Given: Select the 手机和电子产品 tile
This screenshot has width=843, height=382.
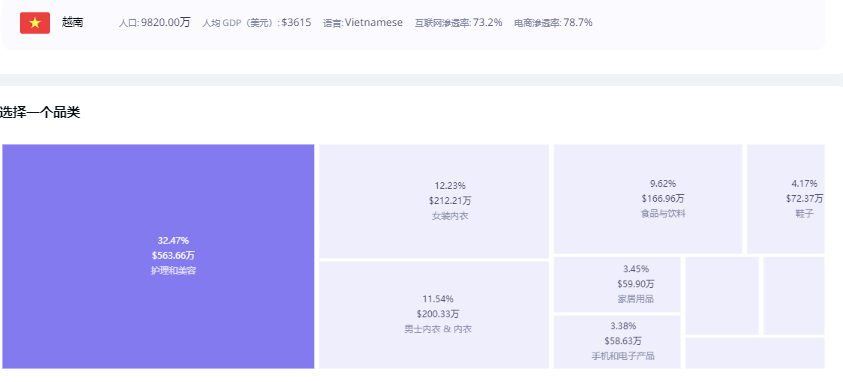Looking at the screenshot, I should 617,342.
